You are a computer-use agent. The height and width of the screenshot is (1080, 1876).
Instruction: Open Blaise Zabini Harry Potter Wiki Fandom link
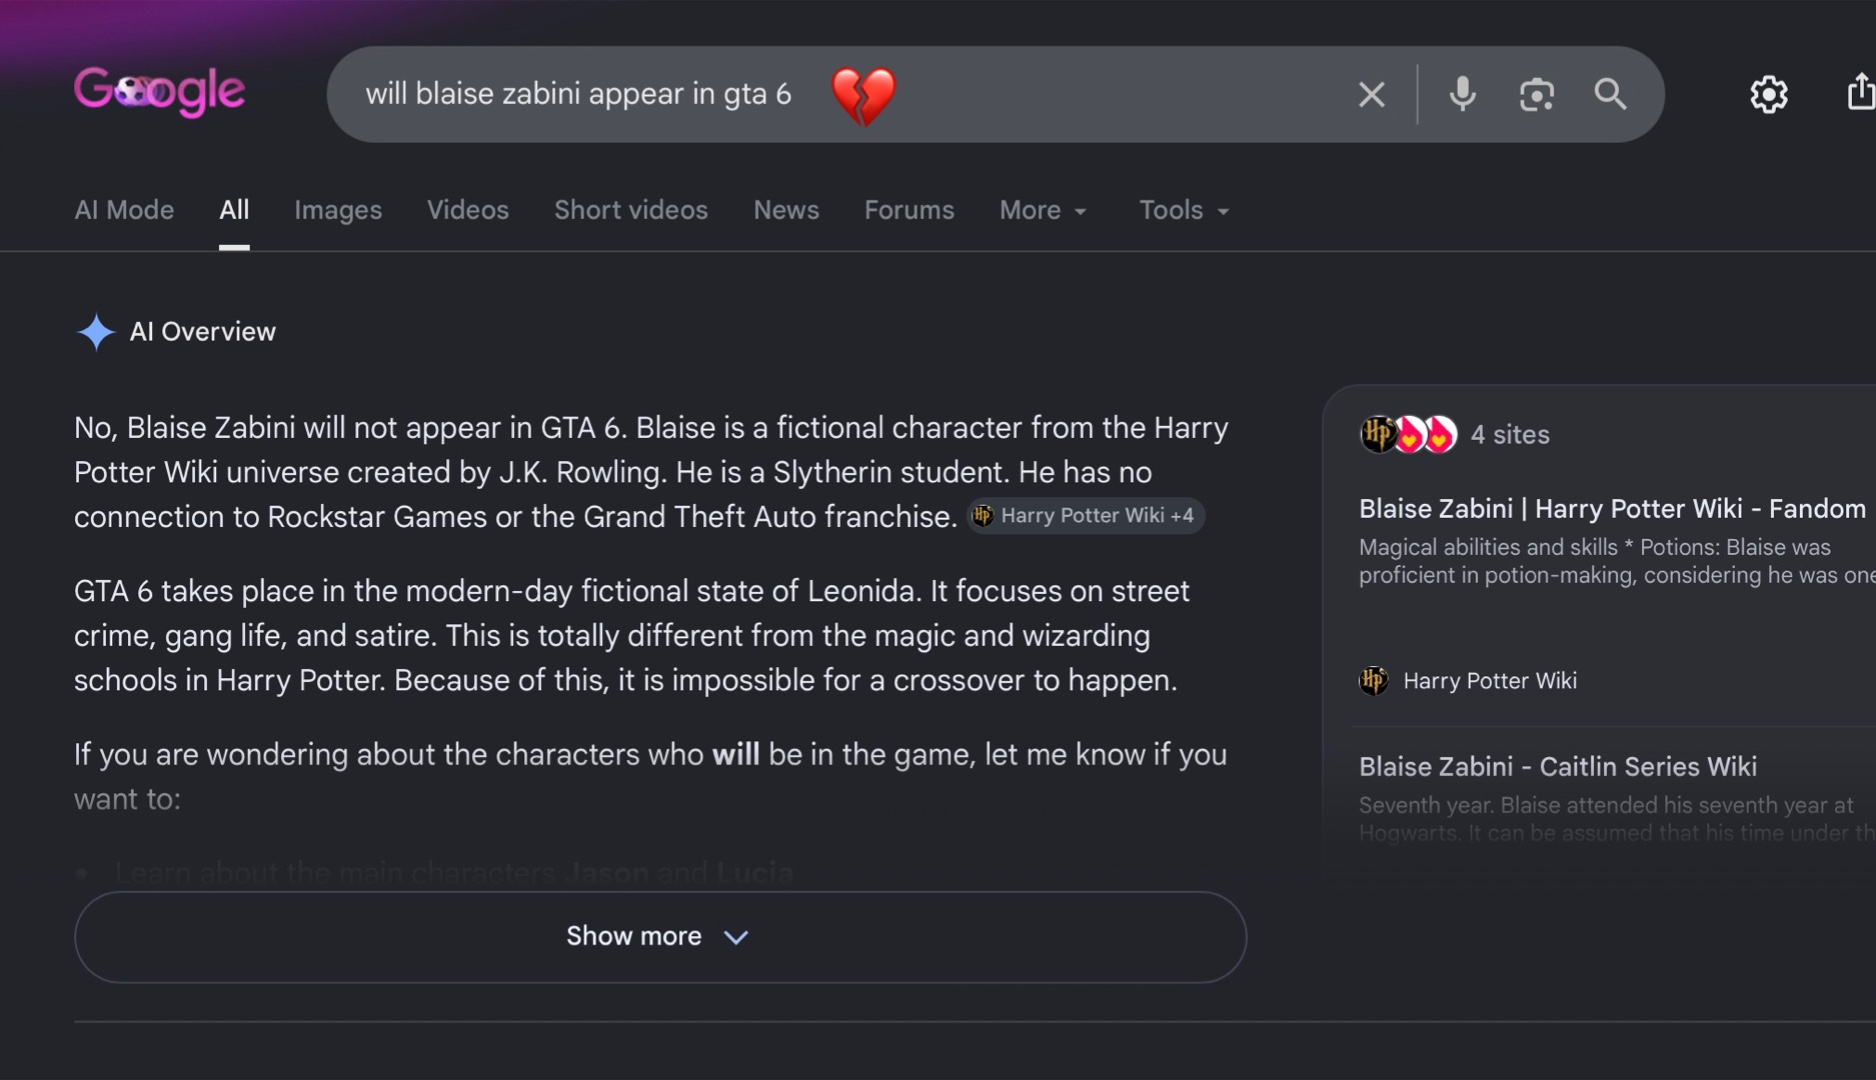coord(1612,509)
